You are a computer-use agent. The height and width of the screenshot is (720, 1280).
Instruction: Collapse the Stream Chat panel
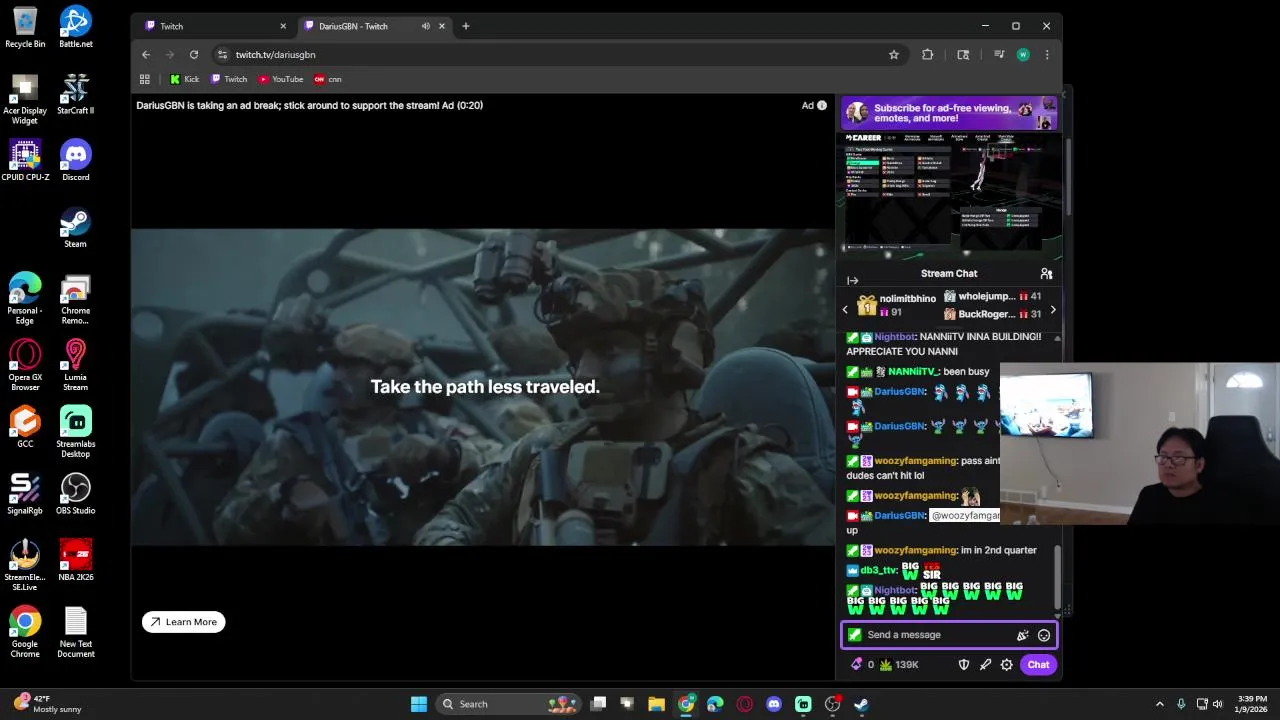point(852,280)
